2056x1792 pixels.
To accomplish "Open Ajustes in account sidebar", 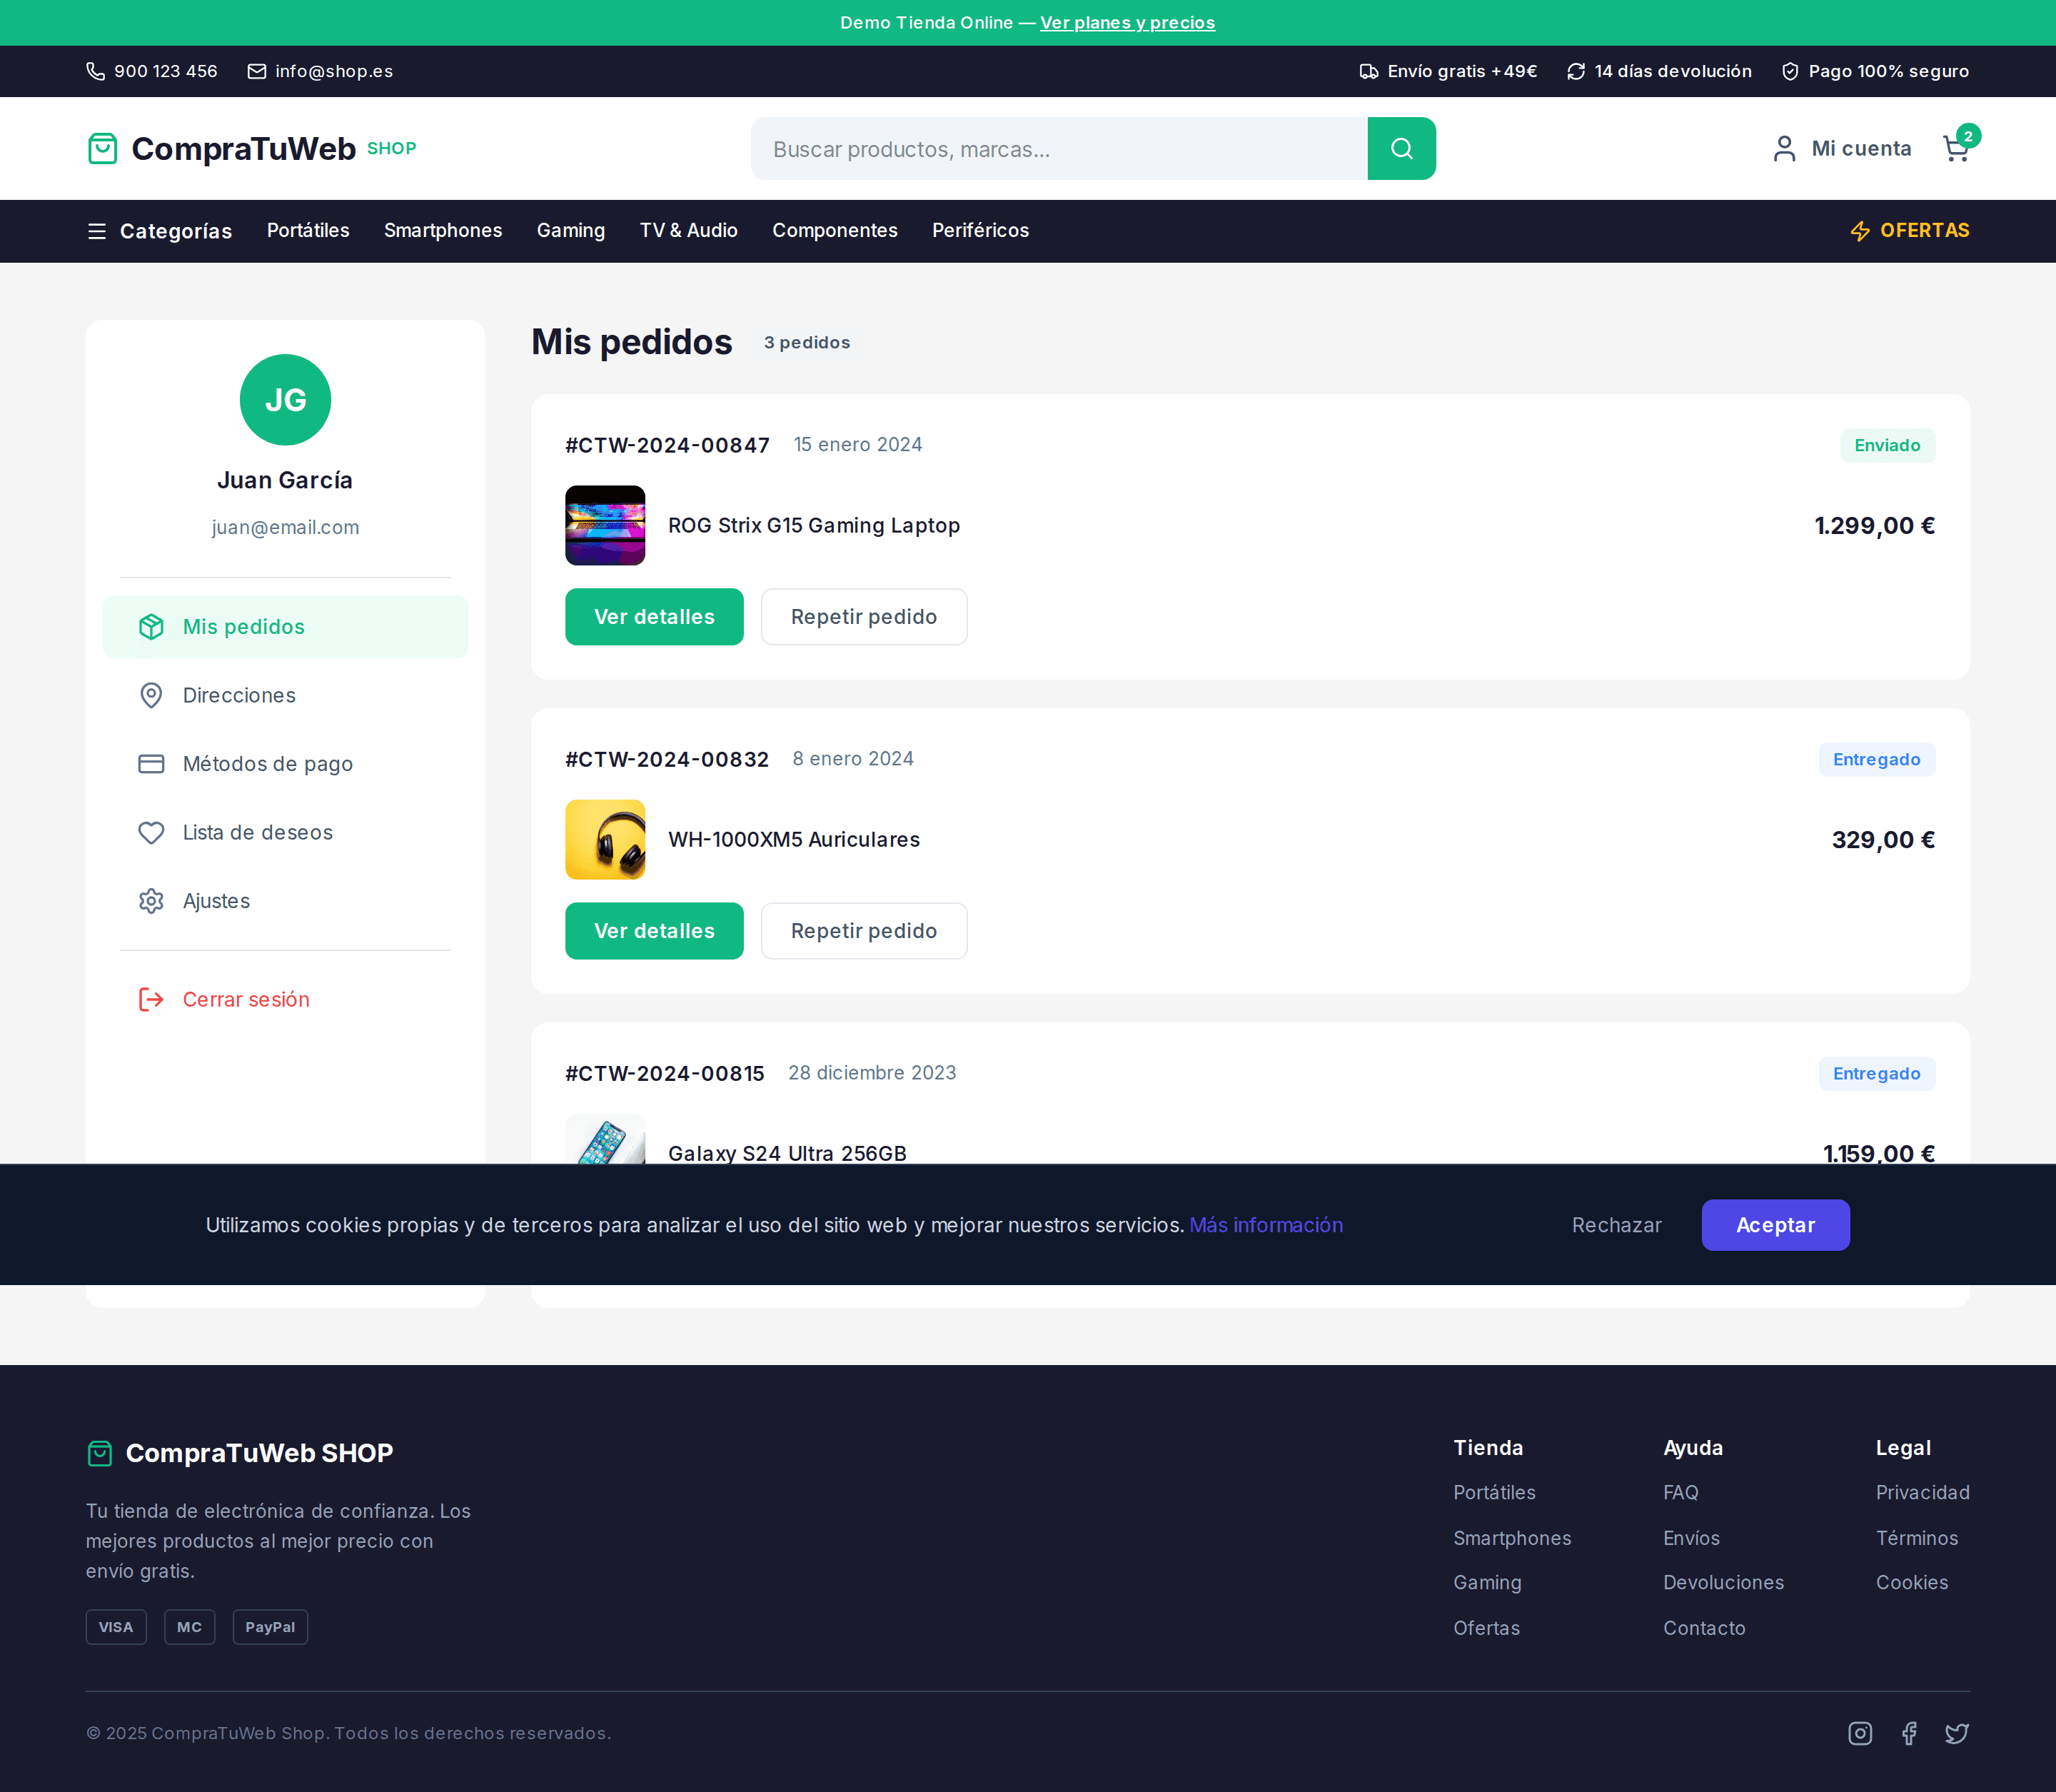I will coord(216,901).
